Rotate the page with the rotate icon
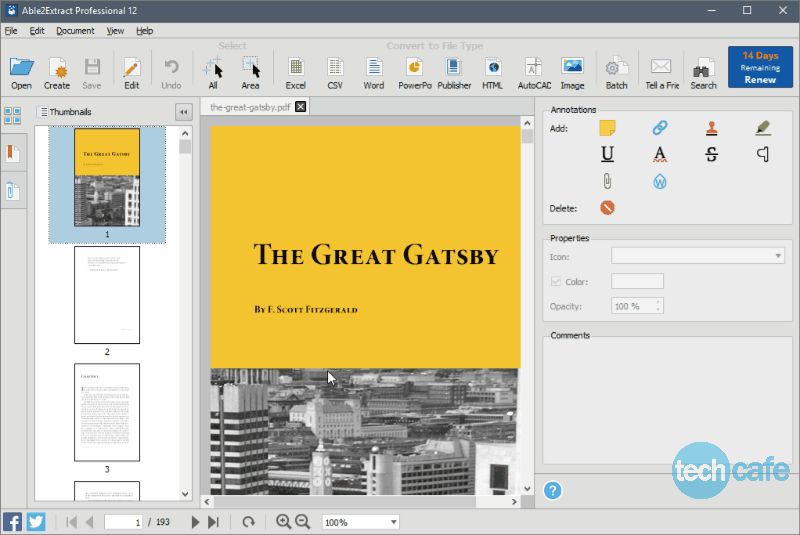 (x=248, y=522)
